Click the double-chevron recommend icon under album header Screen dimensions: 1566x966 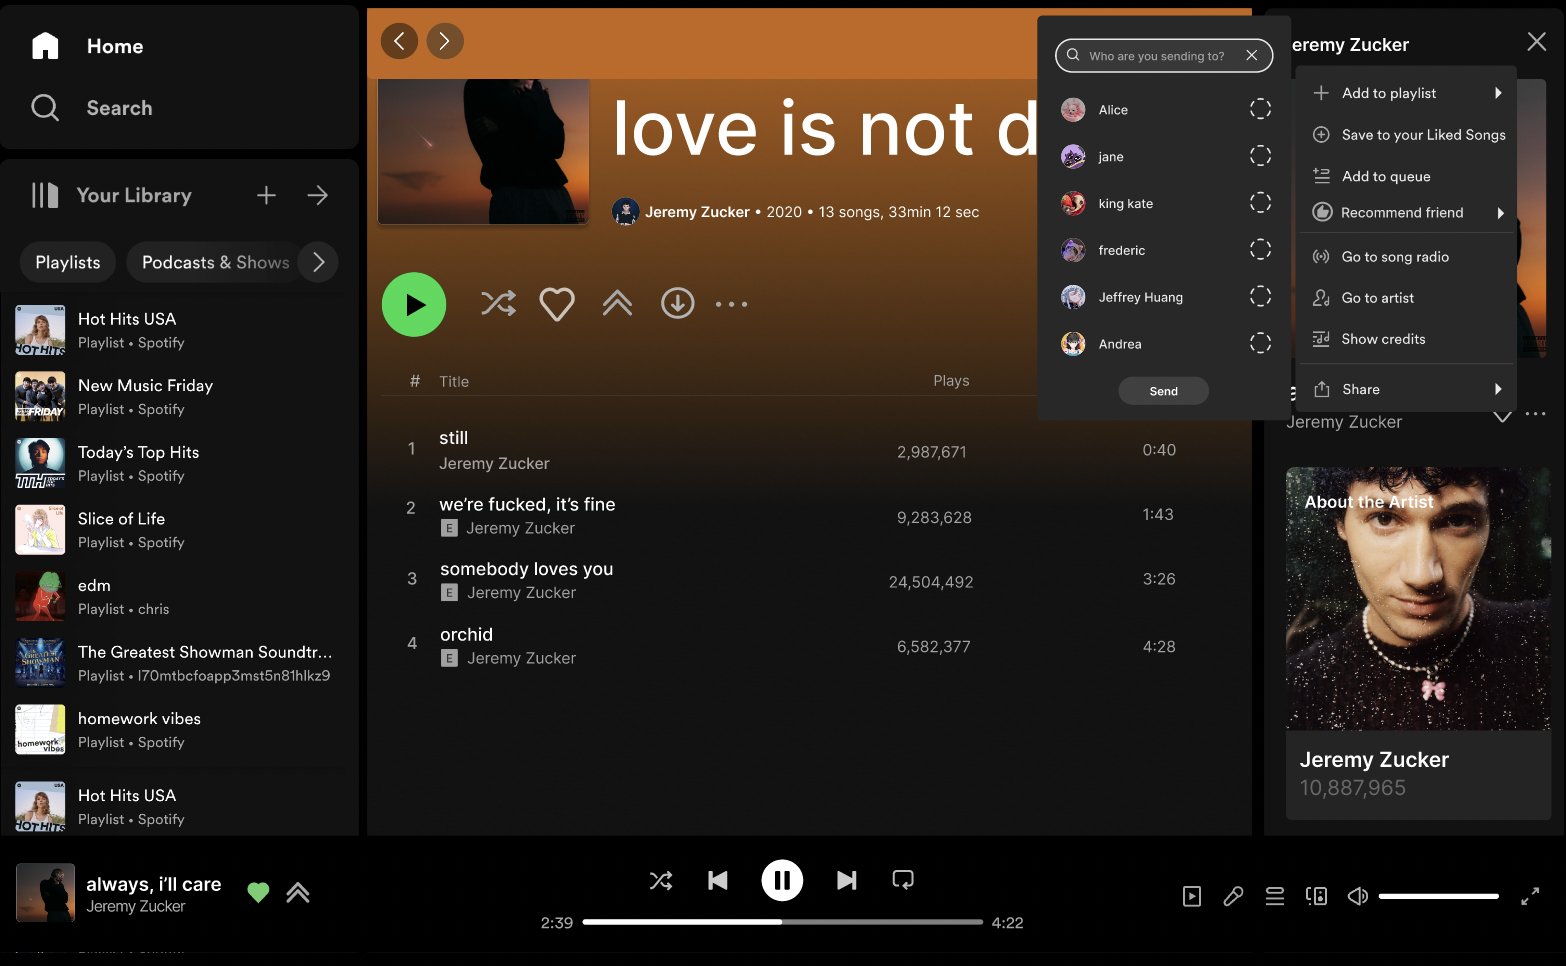617,303
